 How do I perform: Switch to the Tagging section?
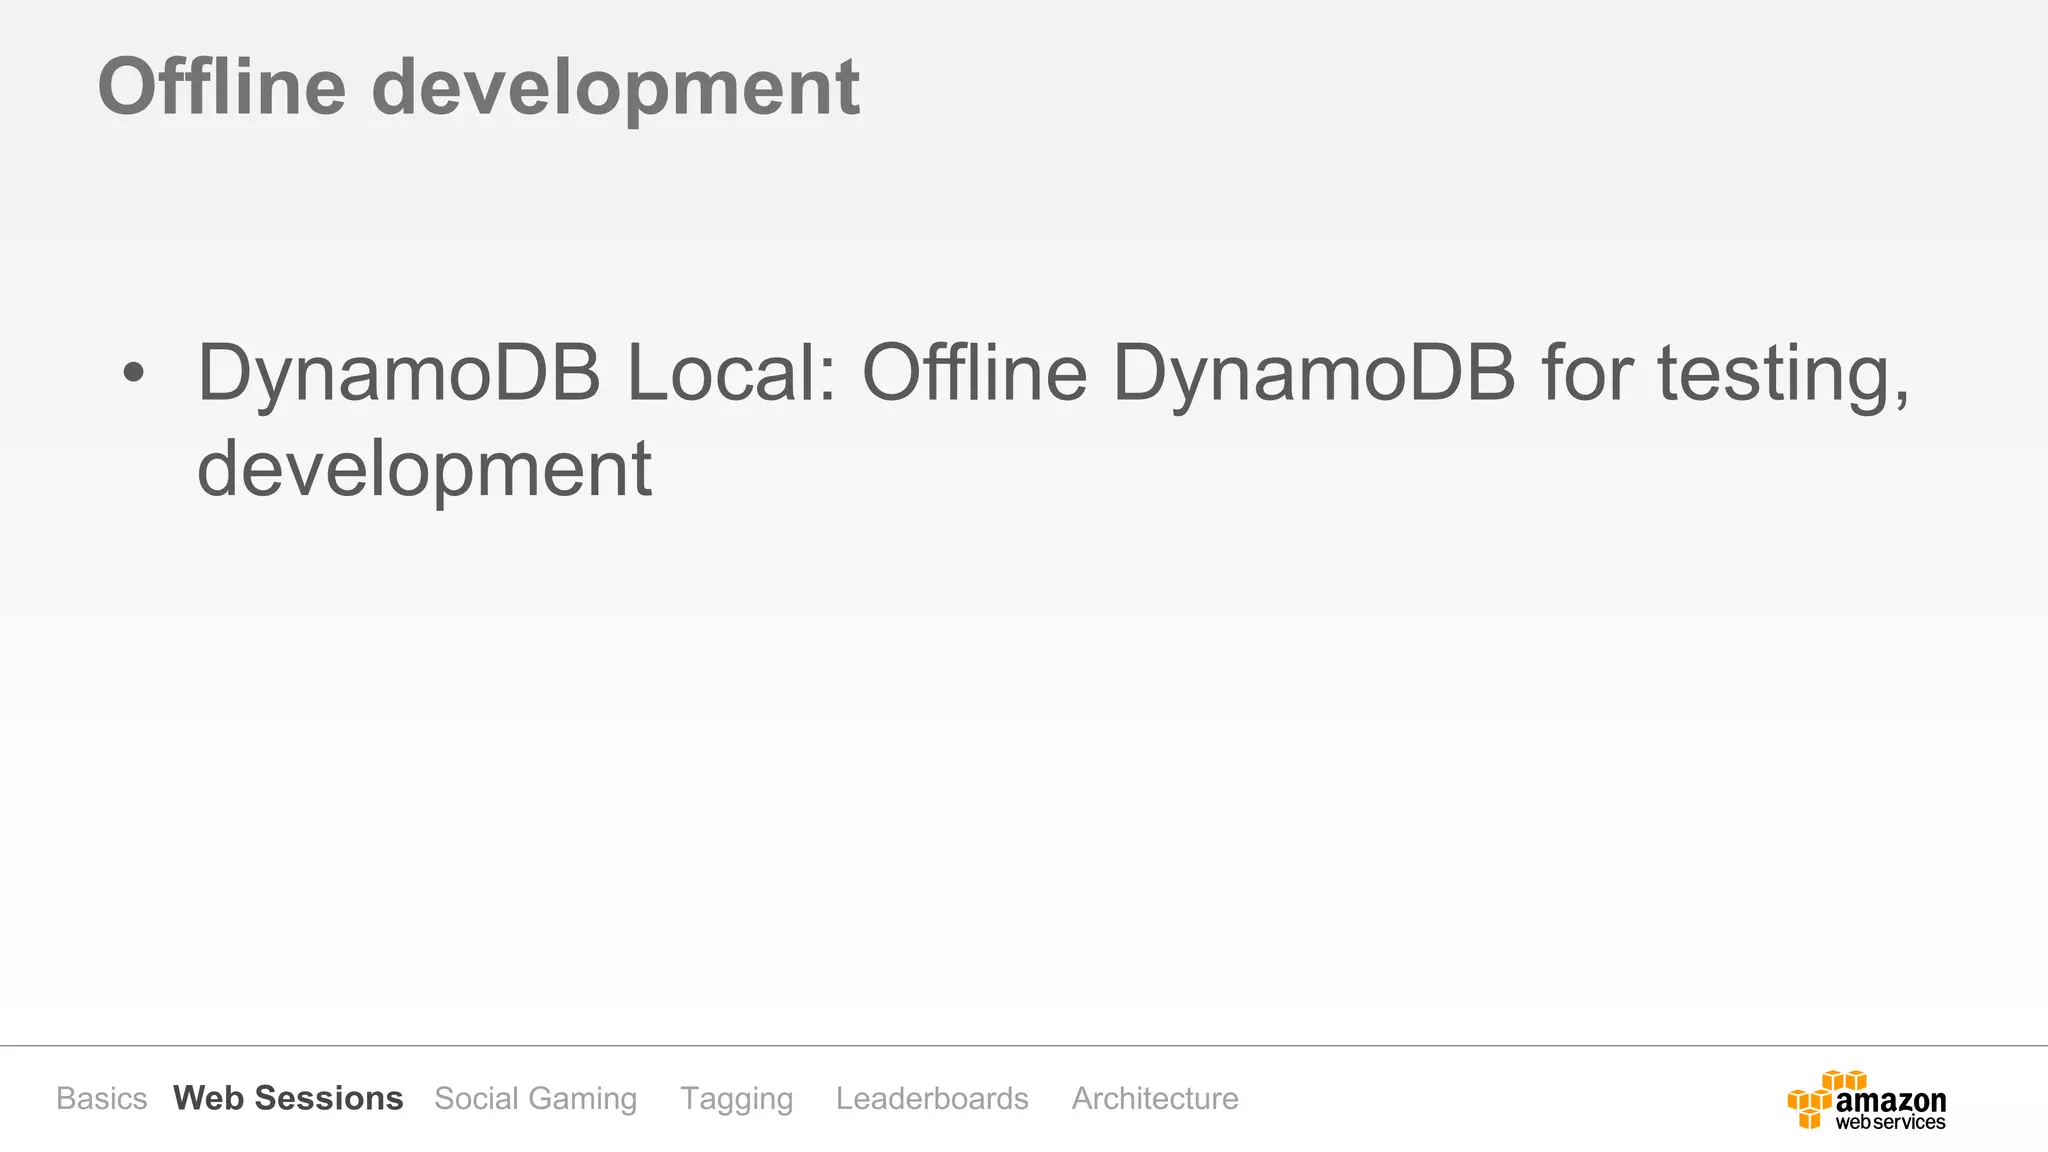tap(737, 1099)
